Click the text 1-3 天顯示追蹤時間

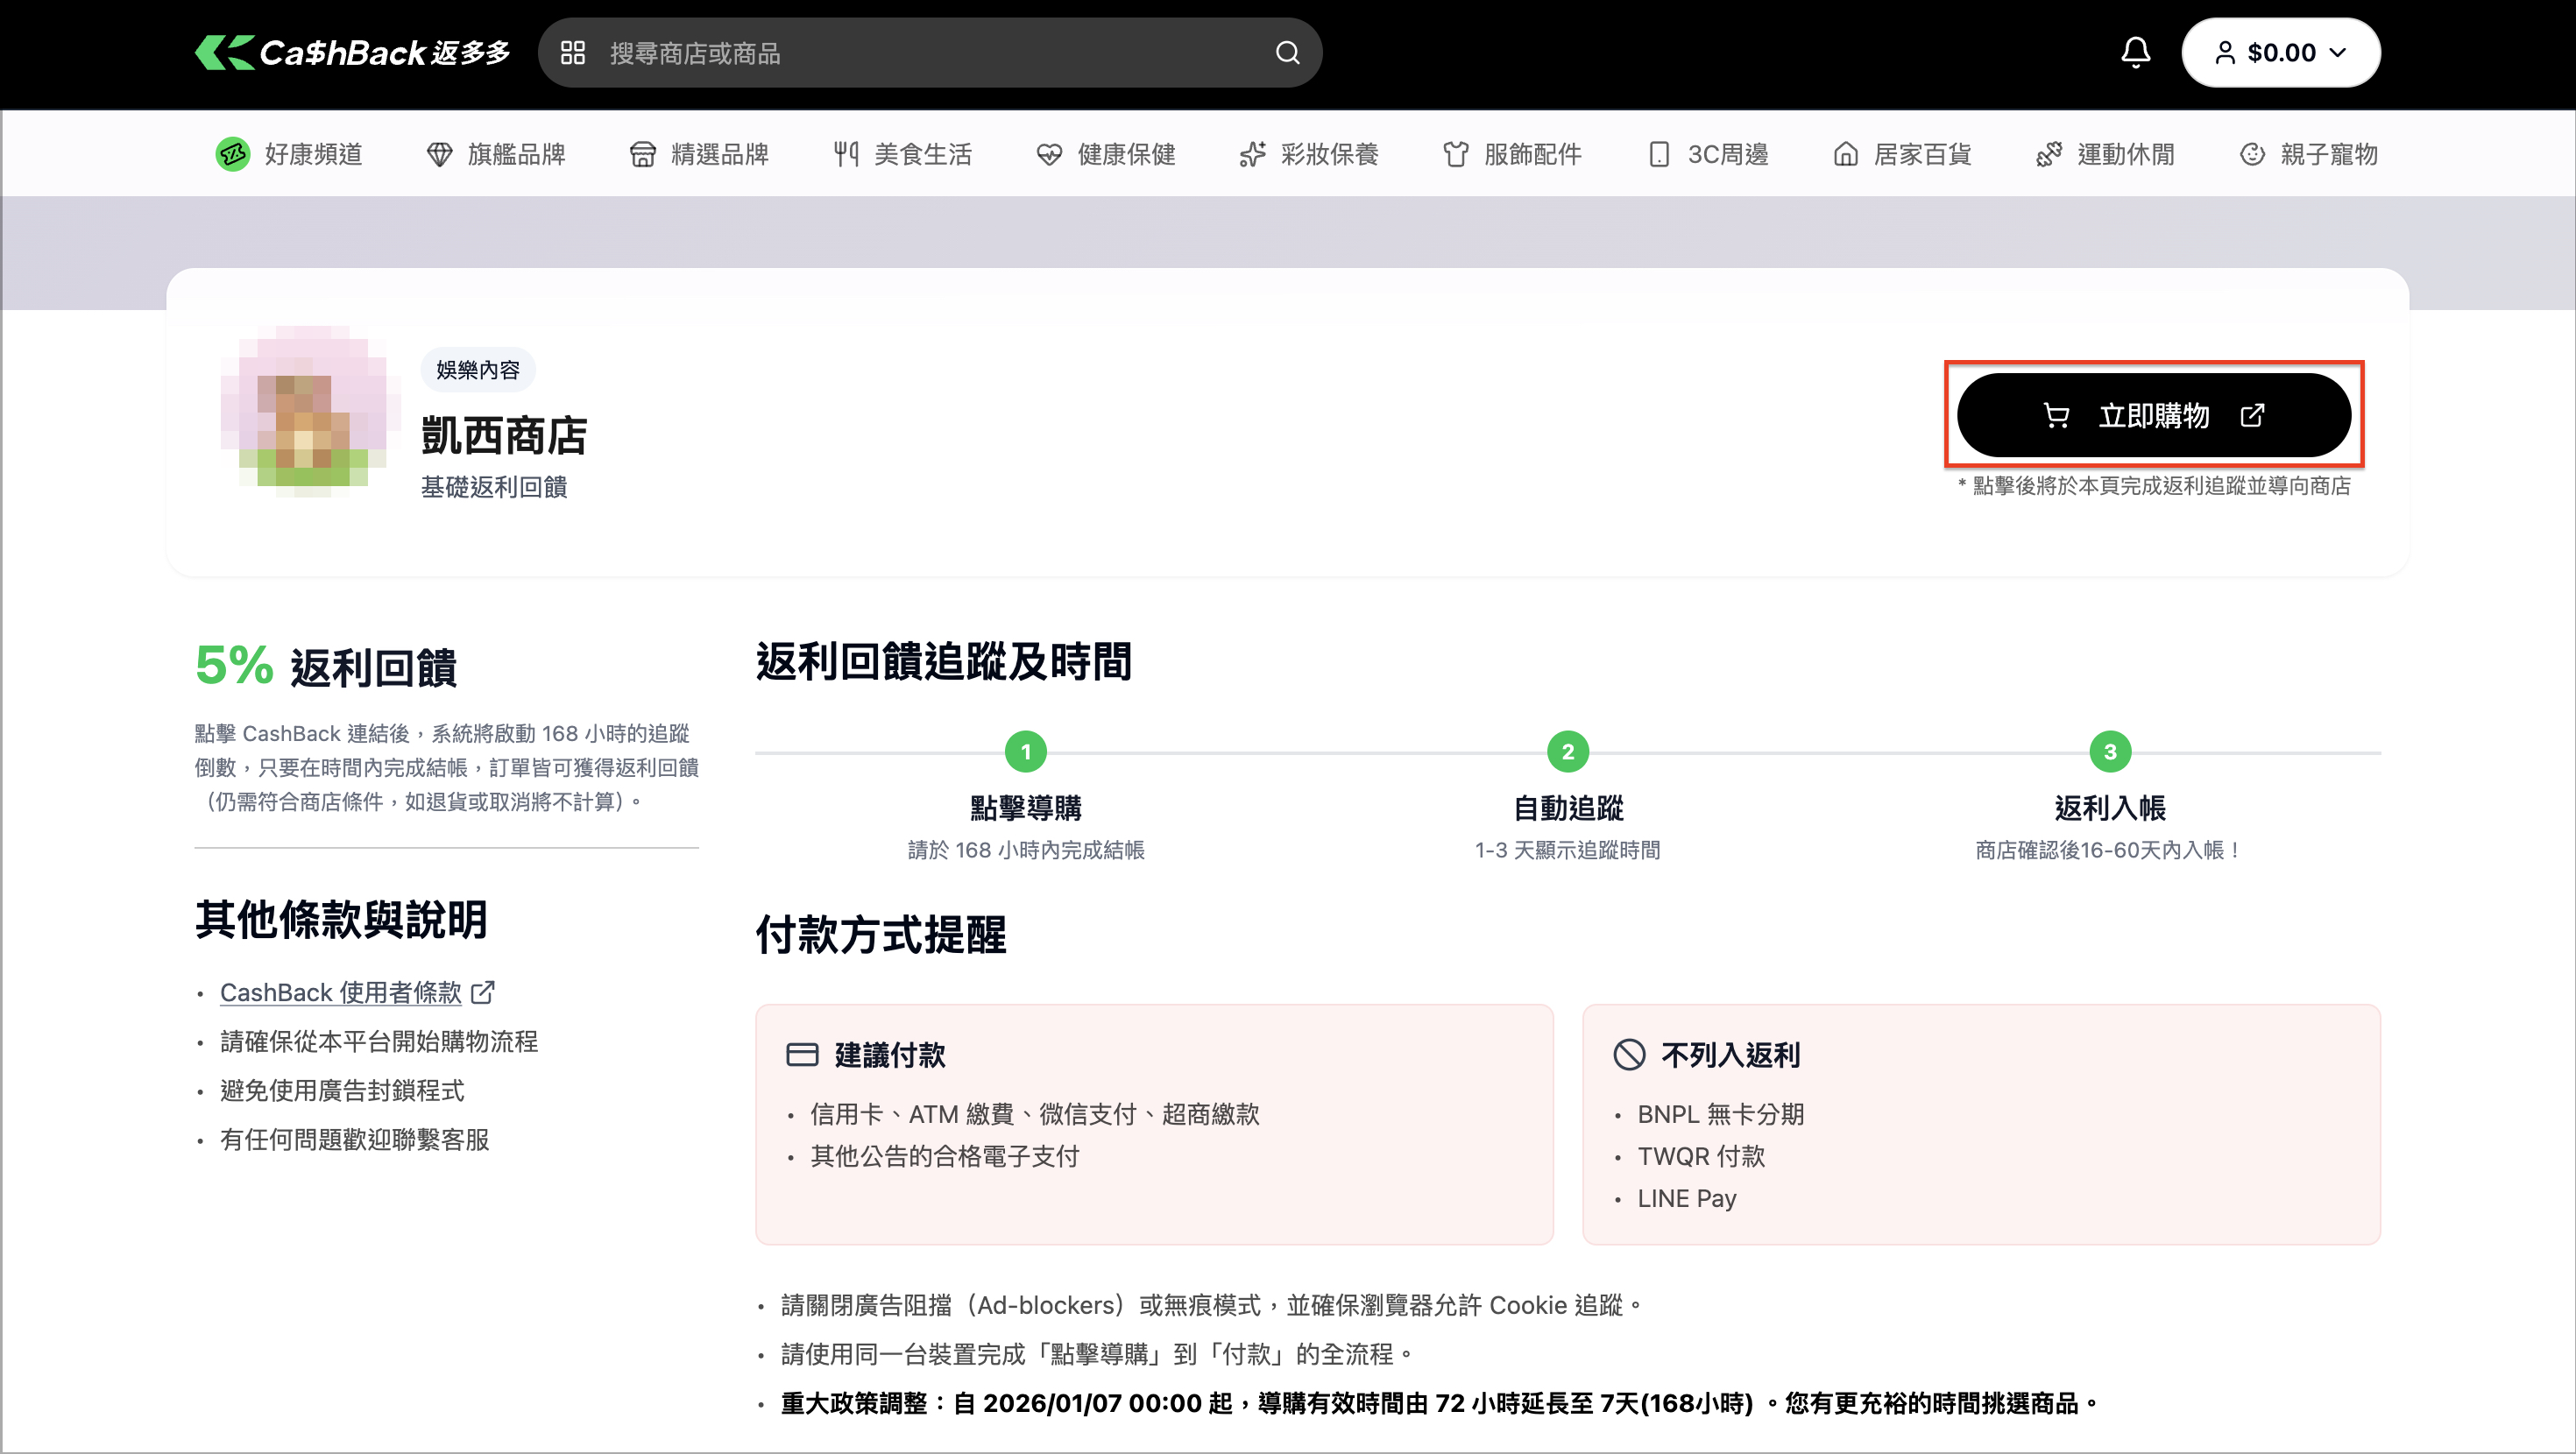[x=1567, y=850]
